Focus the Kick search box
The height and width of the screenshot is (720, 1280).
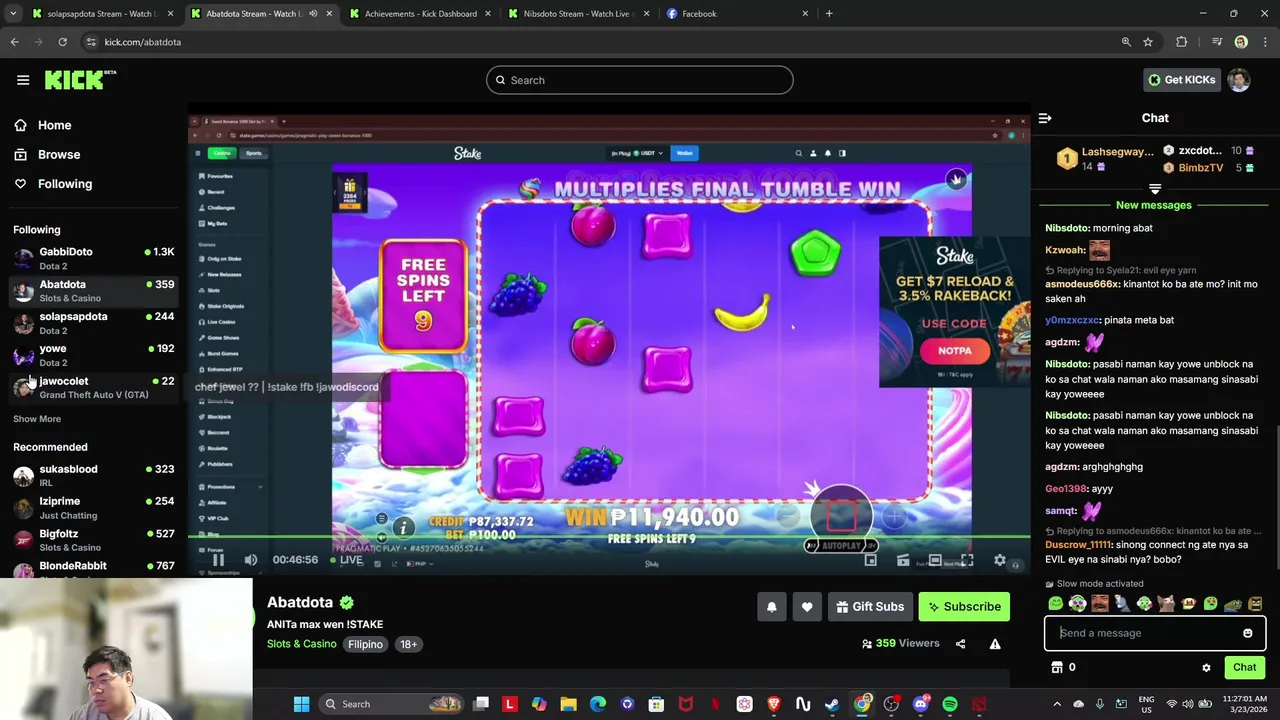tap(640, 80)
